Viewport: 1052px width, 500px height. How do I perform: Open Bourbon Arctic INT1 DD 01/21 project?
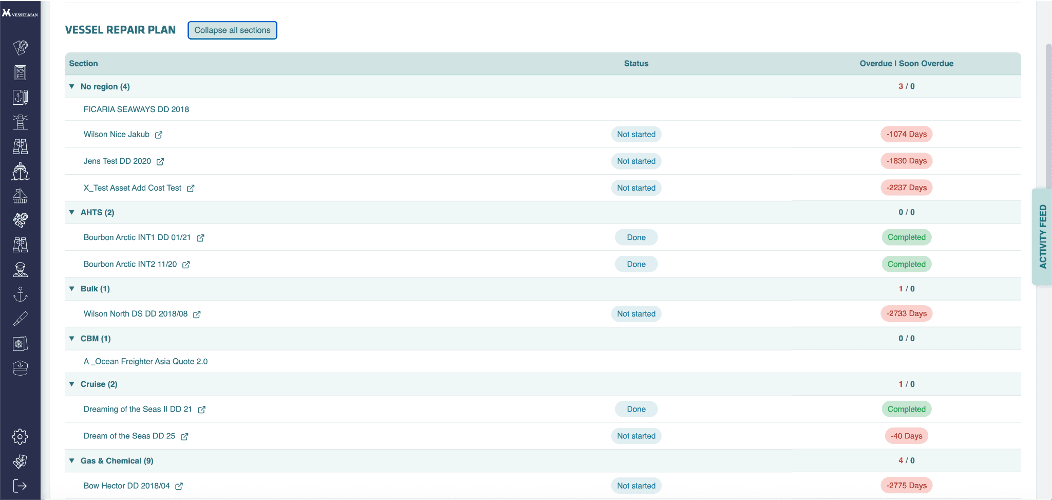click(137, 238)
